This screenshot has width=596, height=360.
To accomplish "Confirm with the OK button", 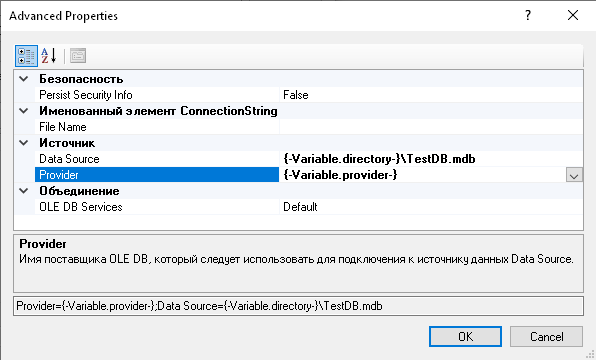I will tap(465, 336).
